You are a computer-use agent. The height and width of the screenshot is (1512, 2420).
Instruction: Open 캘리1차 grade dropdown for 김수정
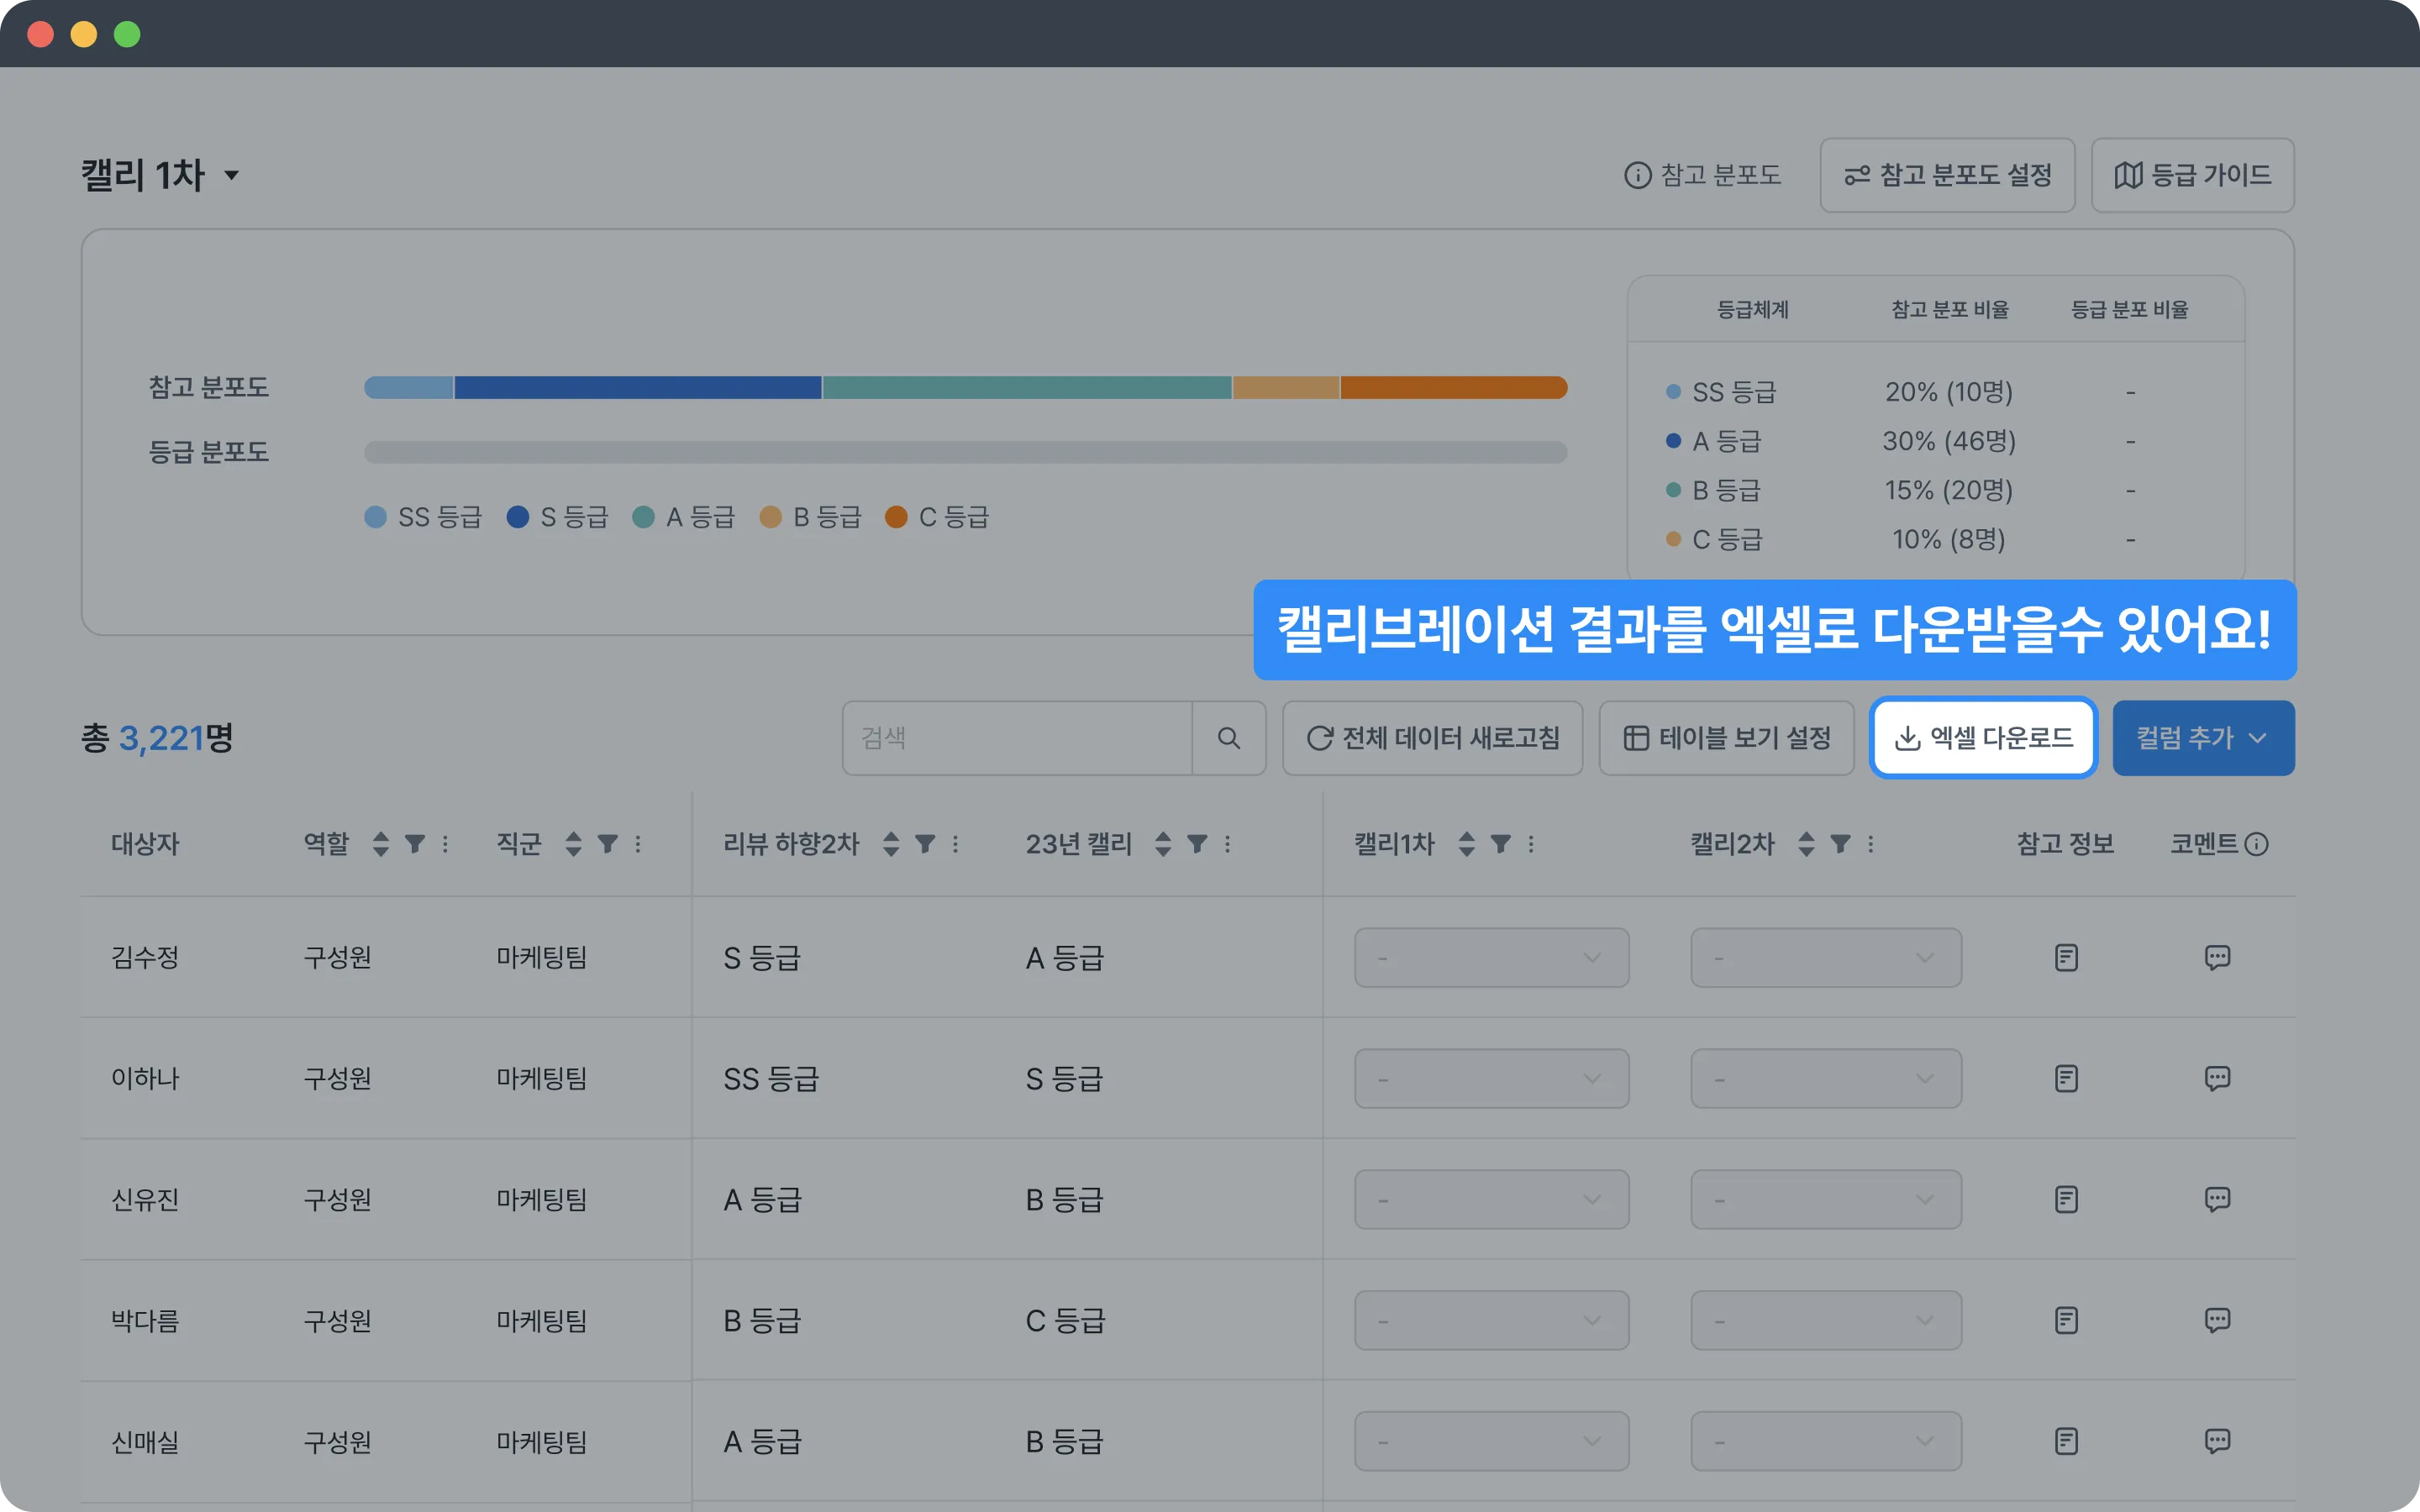[1491, 958]
